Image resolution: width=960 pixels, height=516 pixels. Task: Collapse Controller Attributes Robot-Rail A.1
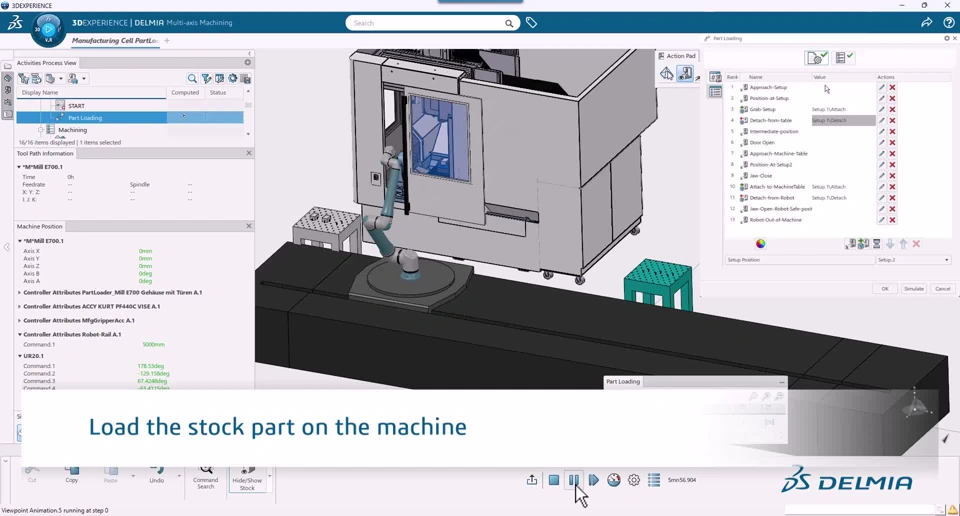coord(20,335)
